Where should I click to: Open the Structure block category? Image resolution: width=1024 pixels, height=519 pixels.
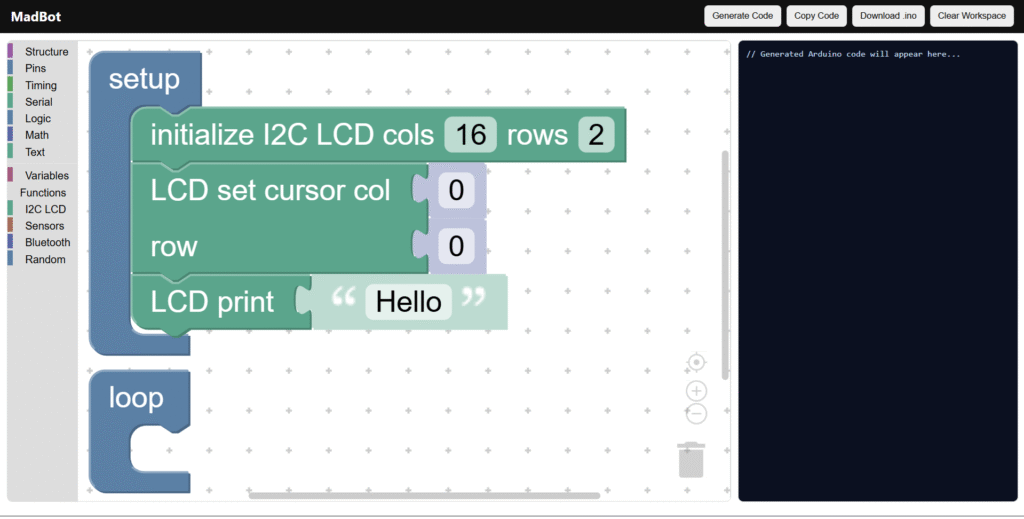coord(46,52)
